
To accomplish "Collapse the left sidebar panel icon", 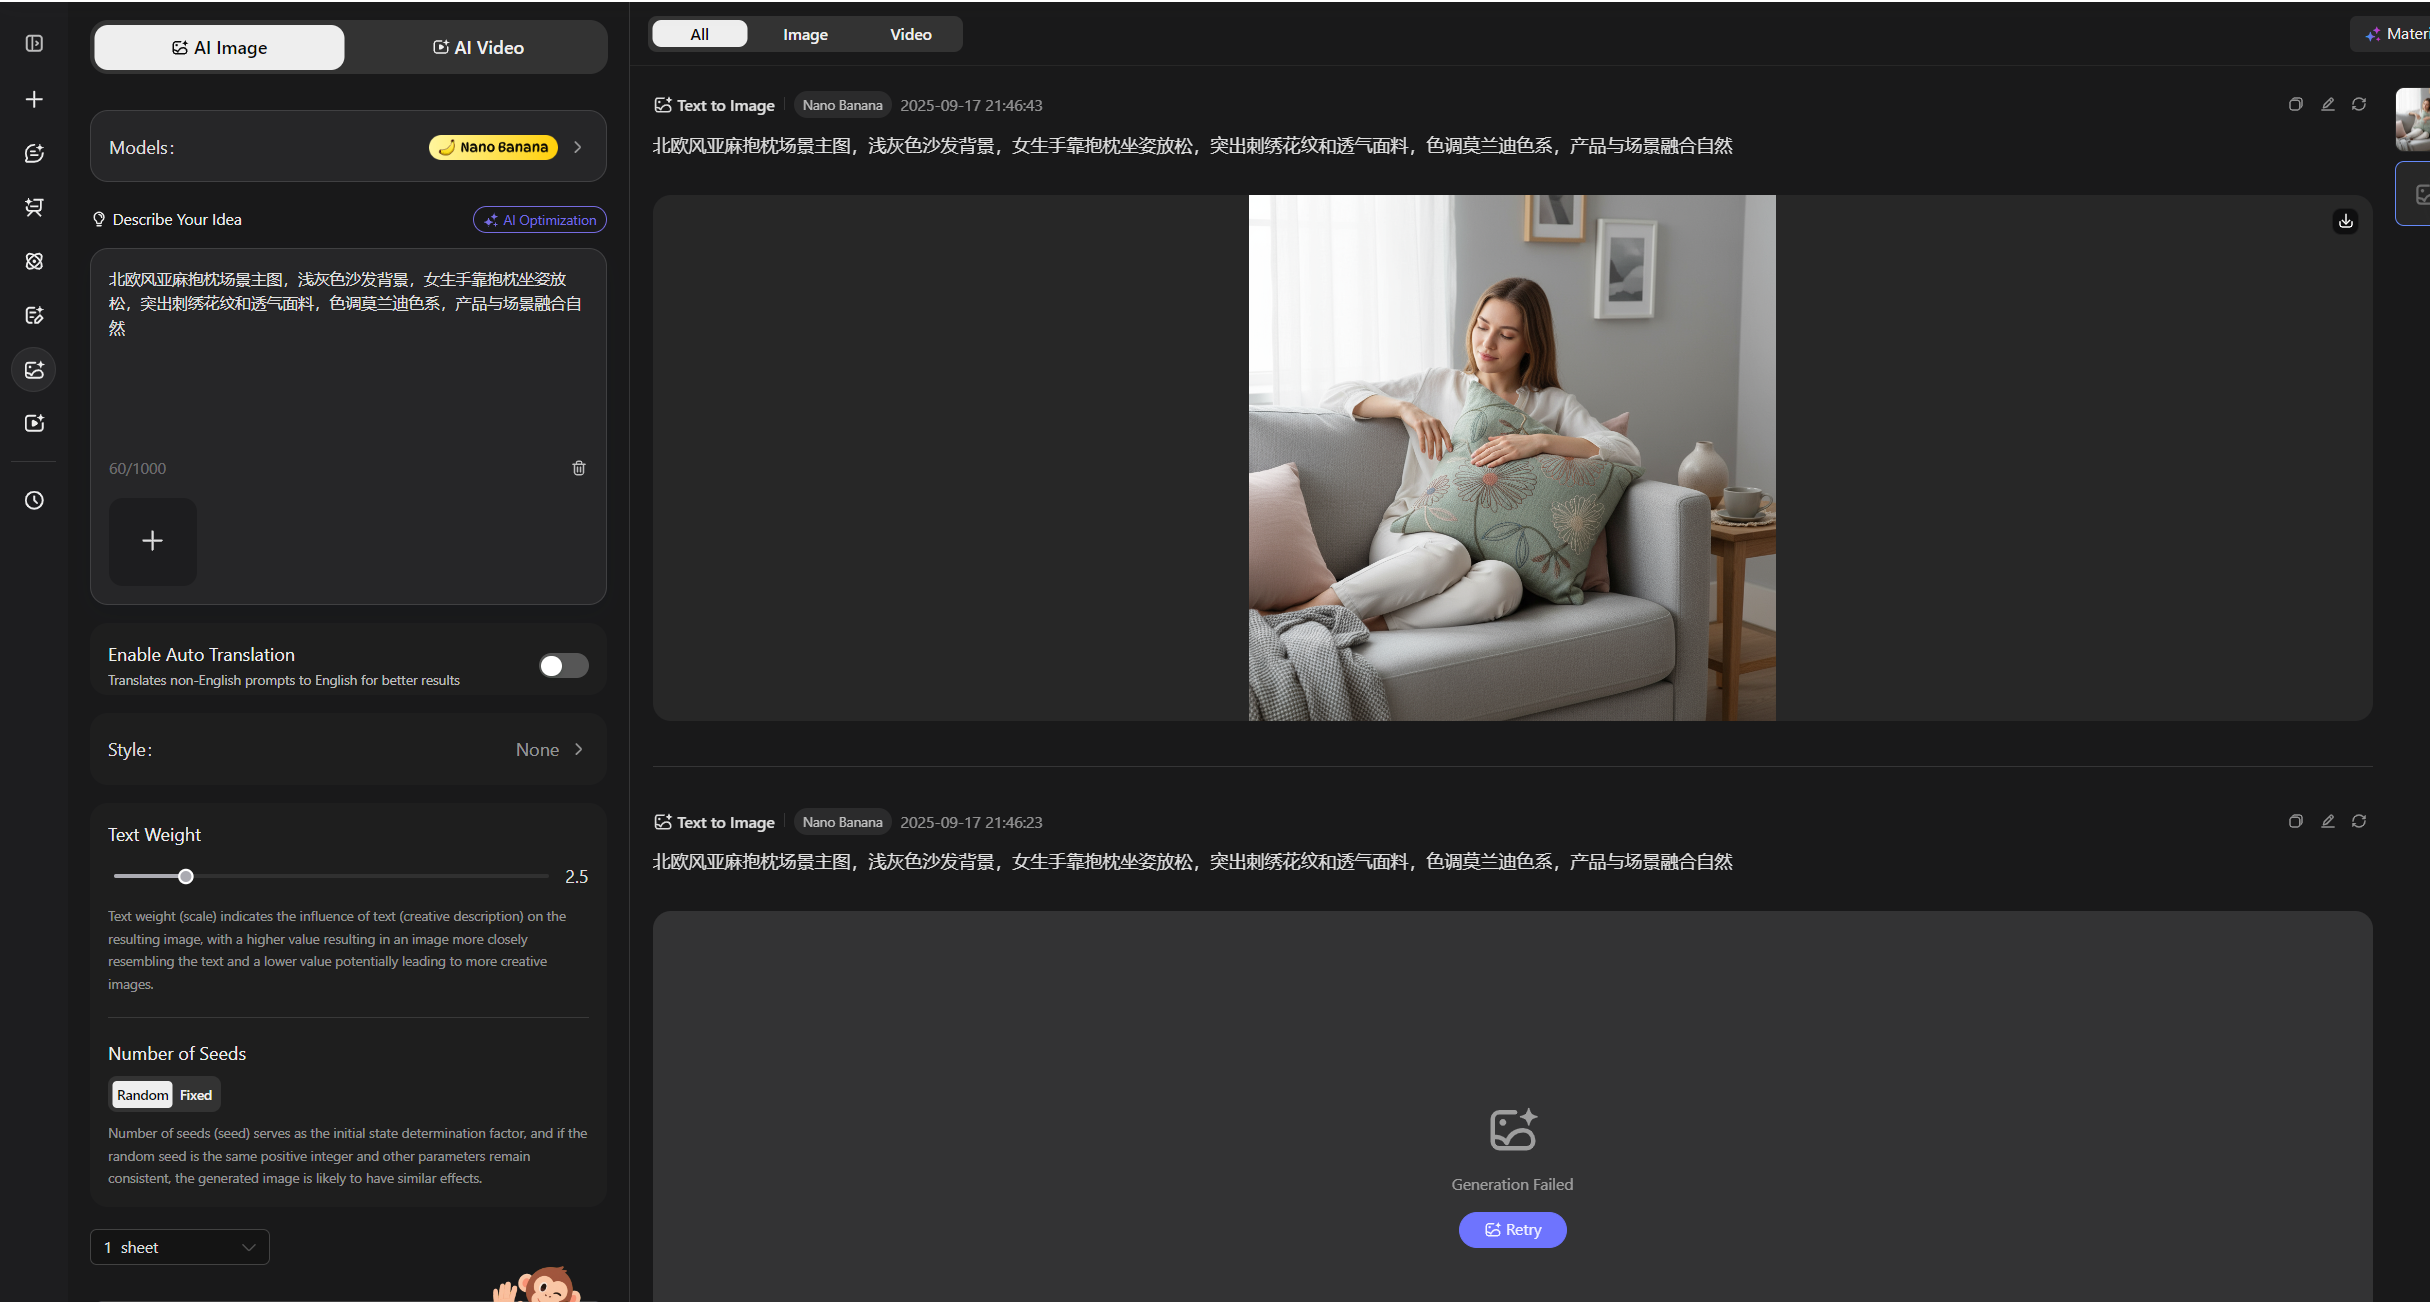I will pos(34,43).
